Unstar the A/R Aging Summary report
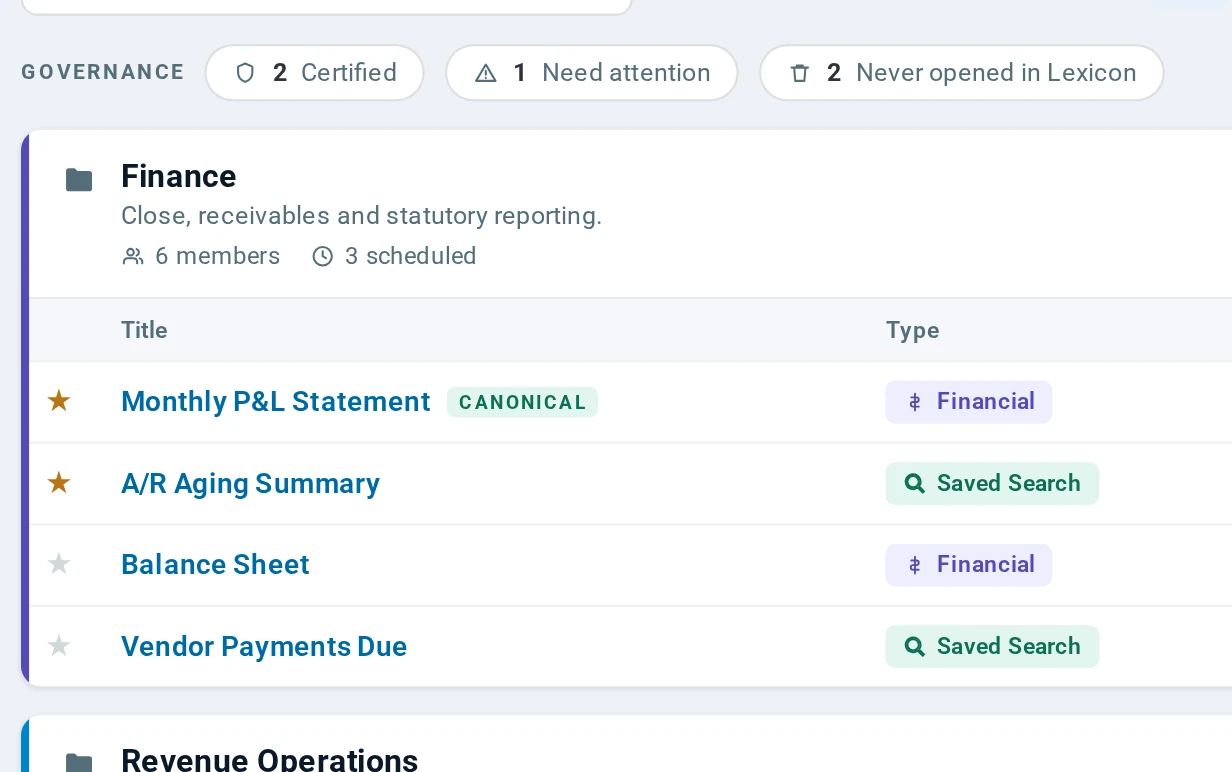Viewport: 1232px width, 772px height. coord(59,484)
